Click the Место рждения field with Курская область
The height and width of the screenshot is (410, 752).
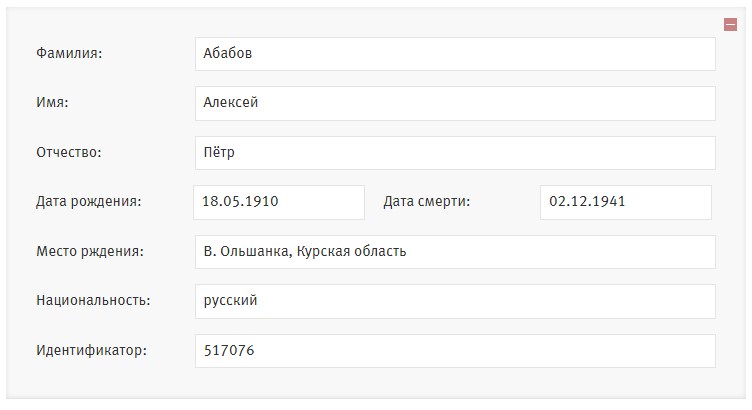point(455,252)
